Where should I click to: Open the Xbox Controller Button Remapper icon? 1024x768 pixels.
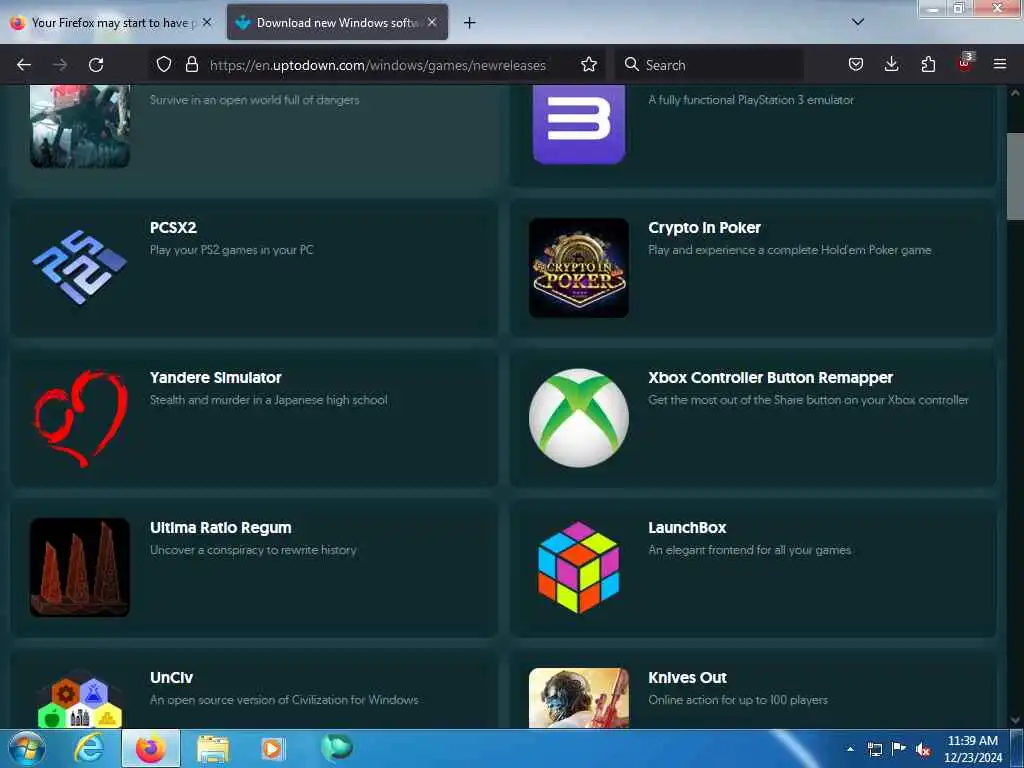click(579, 418)
